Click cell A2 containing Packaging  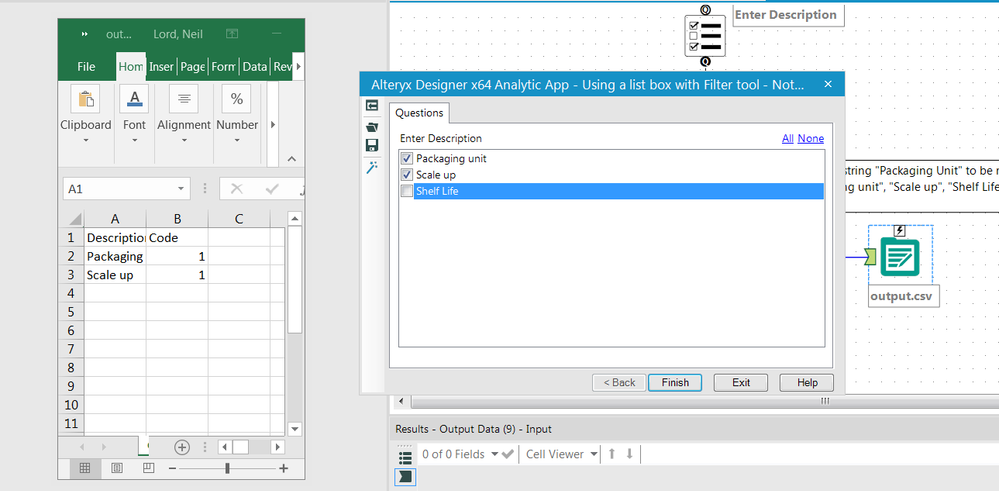coord(115,257)
